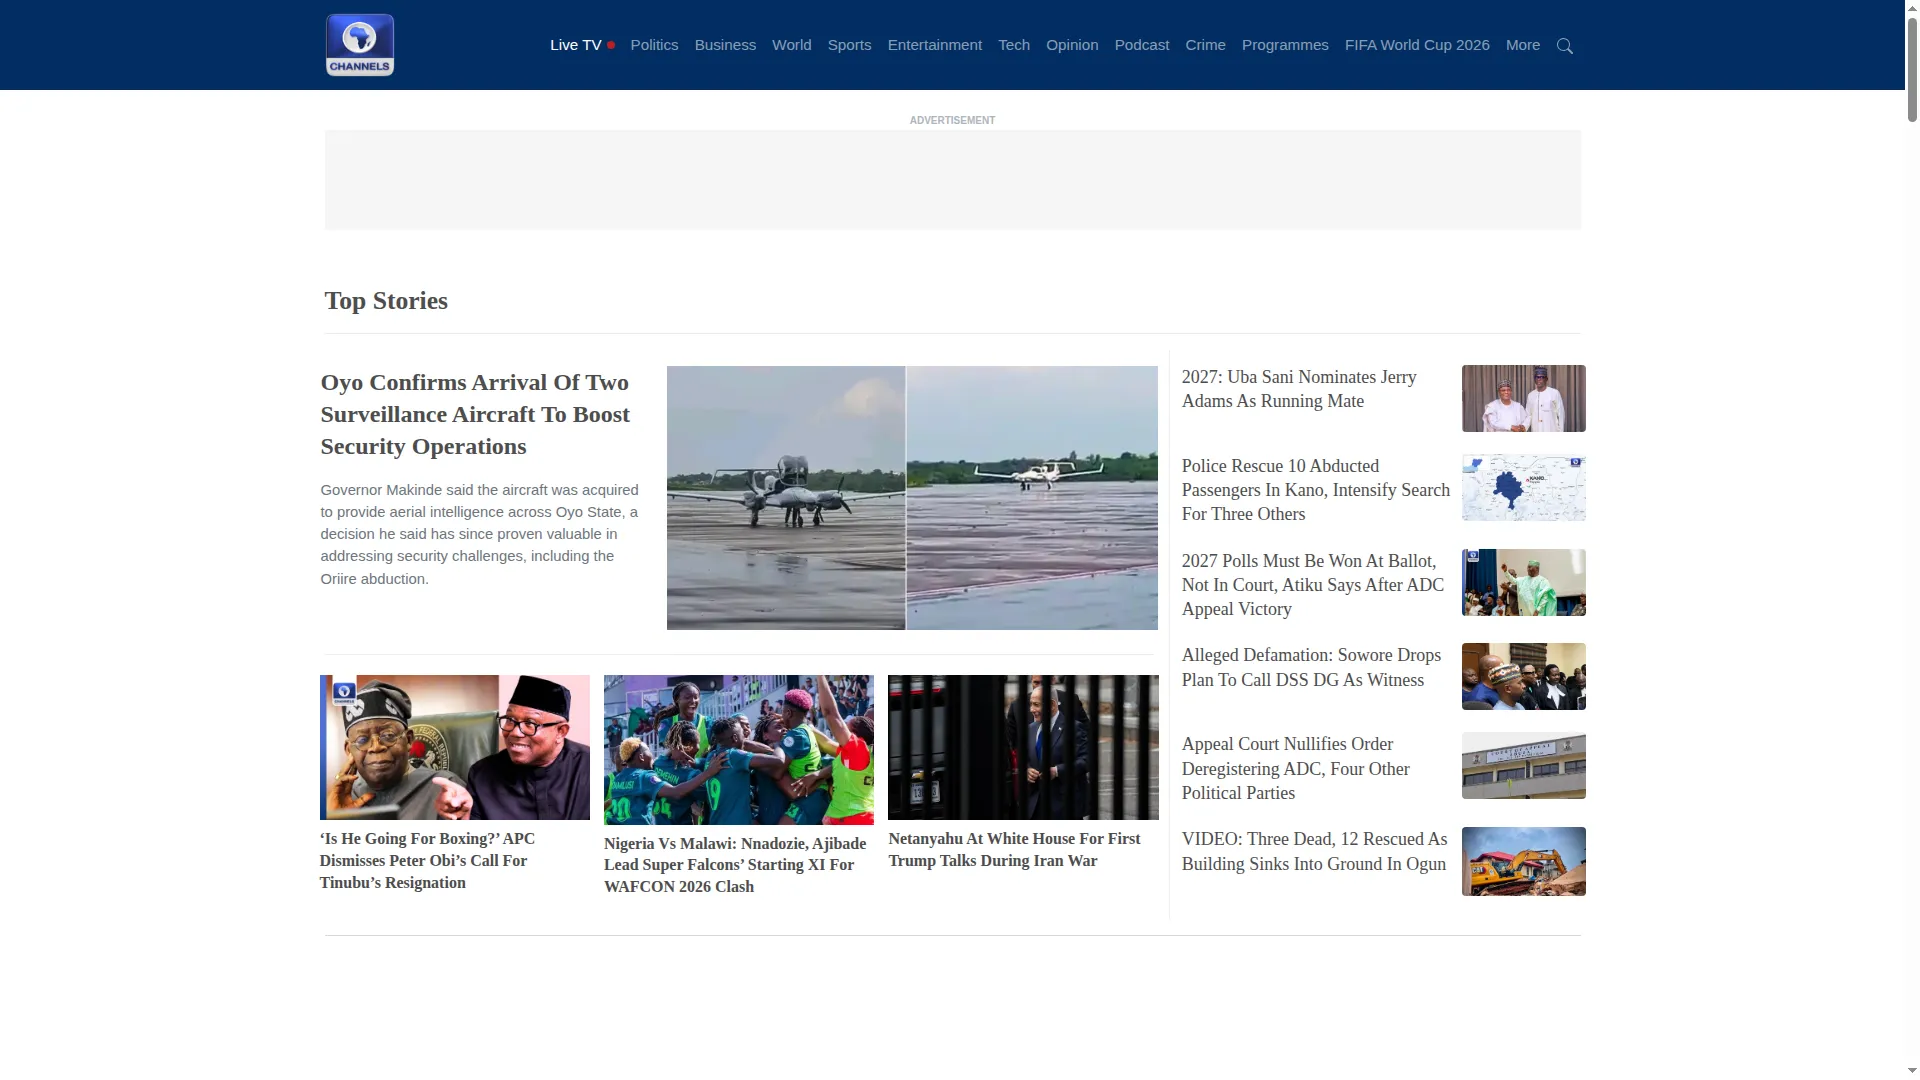Open Programmes from the nav bar

pos(1285,45)
